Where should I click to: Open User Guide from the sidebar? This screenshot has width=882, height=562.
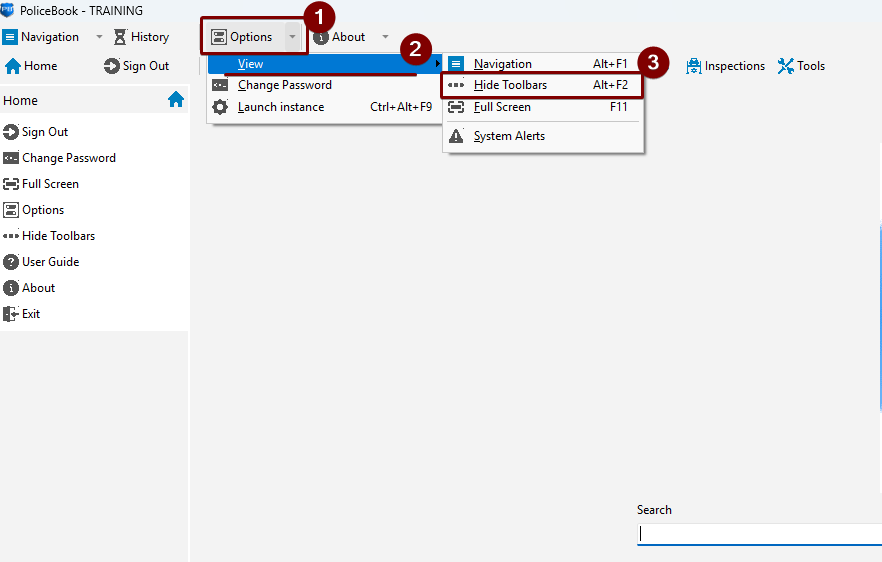[50, 262]
